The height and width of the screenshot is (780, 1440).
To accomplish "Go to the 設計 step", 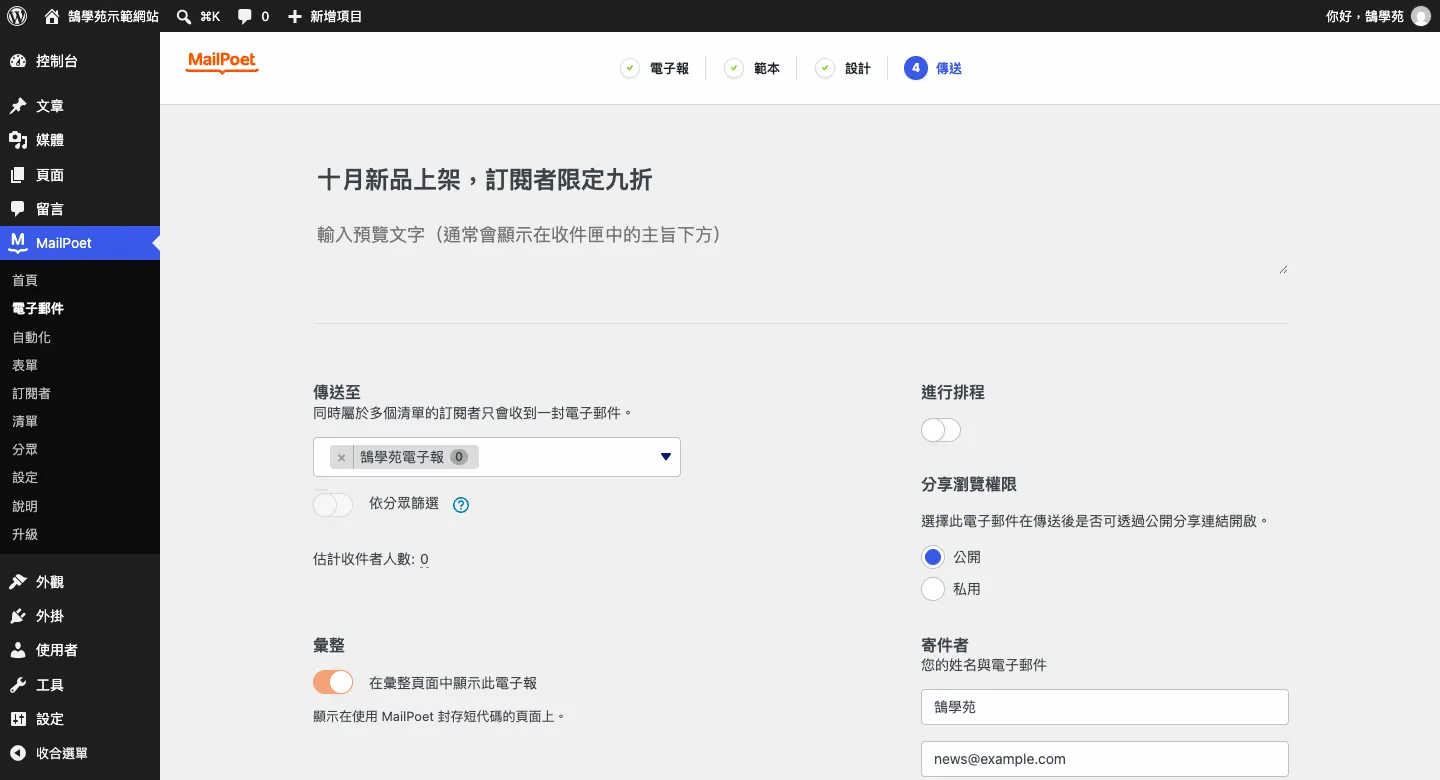I will pyautogui.click(x=843, y=68).
